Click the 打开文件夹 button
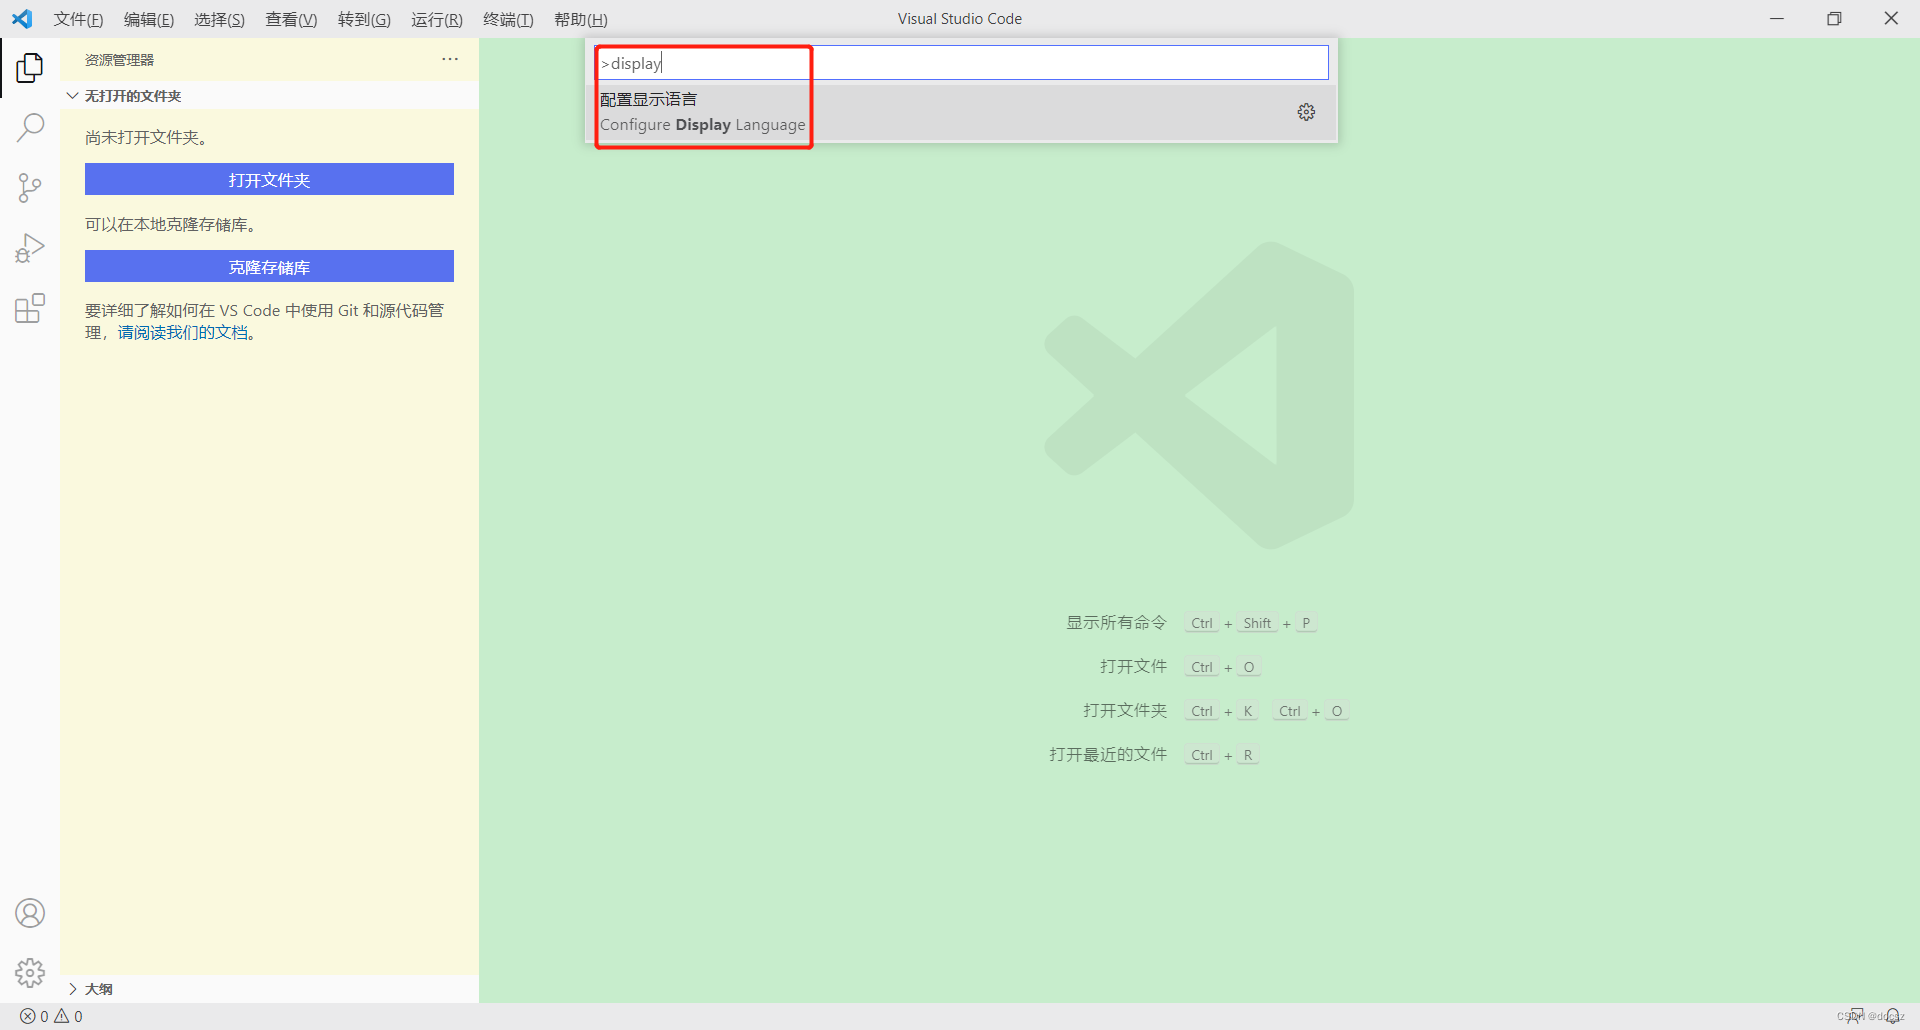This screenshot has height=1030, width=1920. 269,180
